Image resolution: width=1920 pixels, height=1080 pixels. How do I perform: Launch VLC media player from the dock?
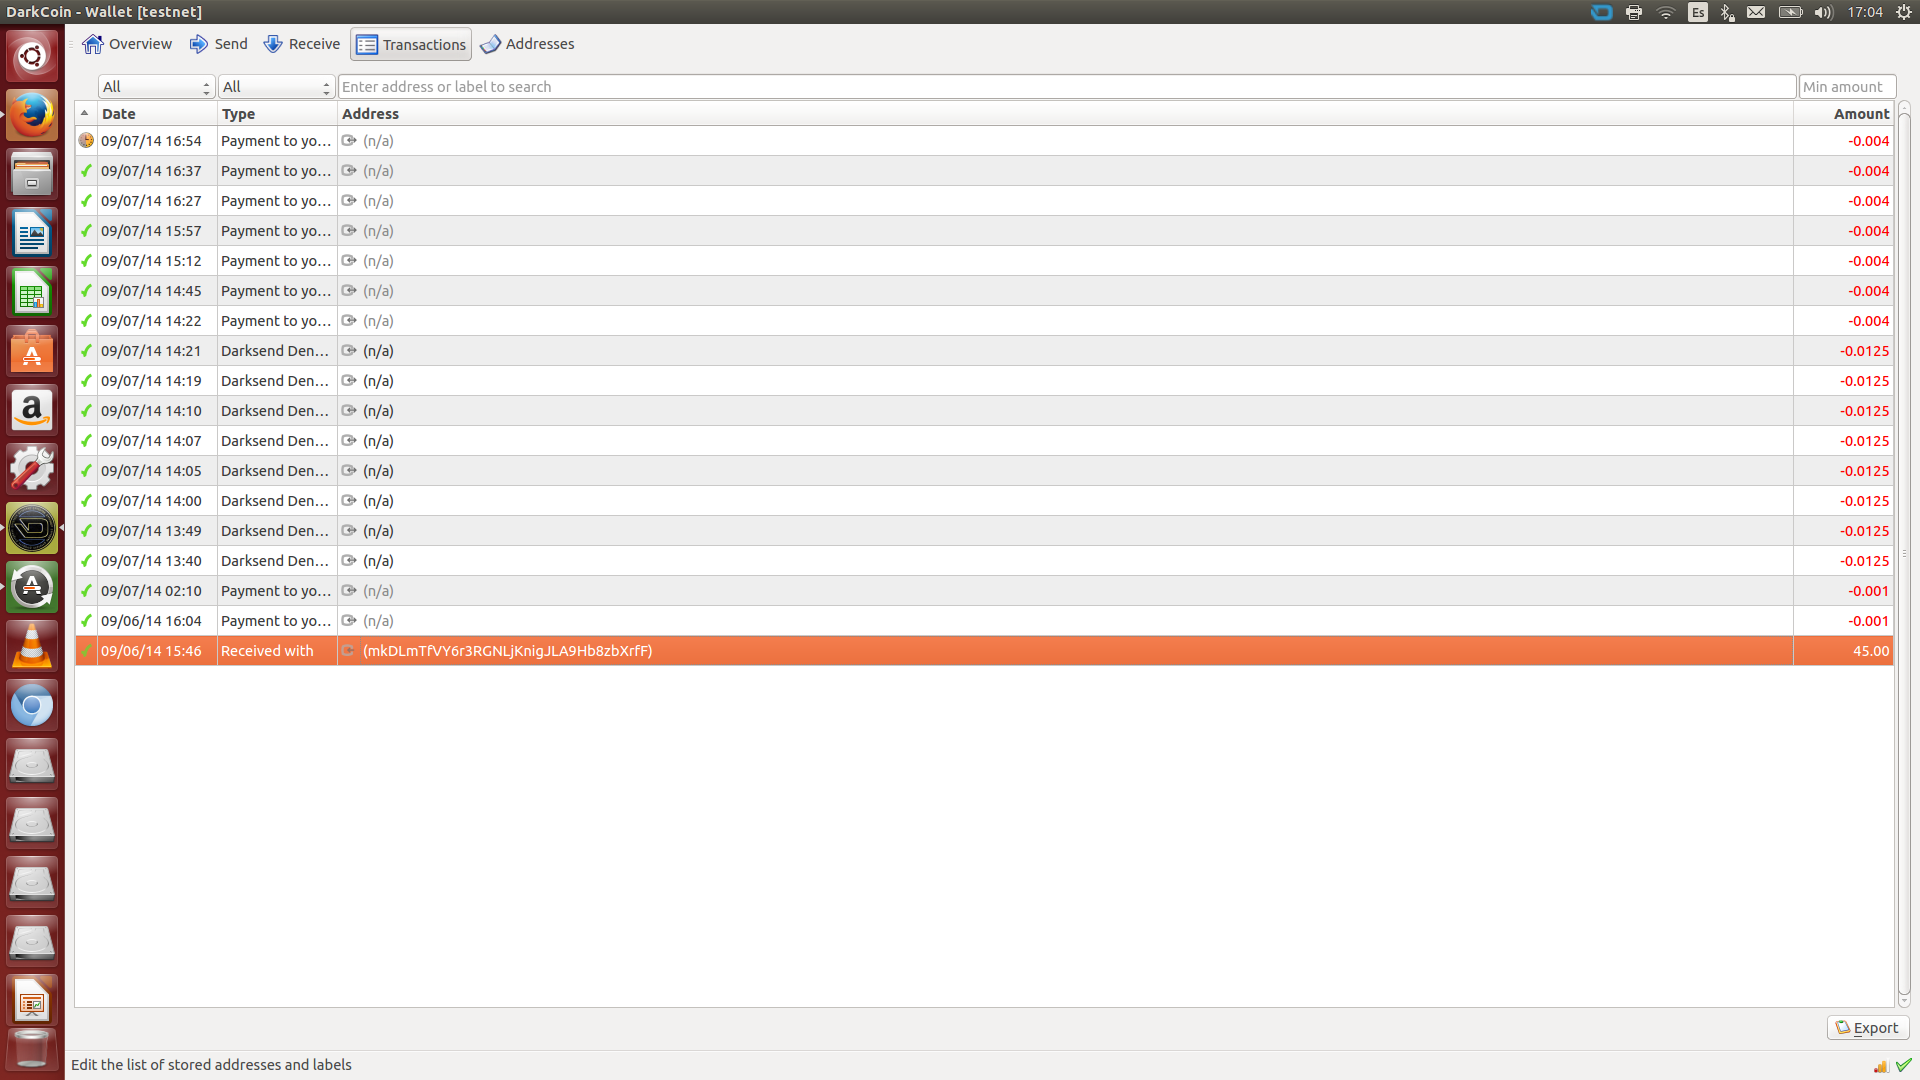tap(32, 646)
